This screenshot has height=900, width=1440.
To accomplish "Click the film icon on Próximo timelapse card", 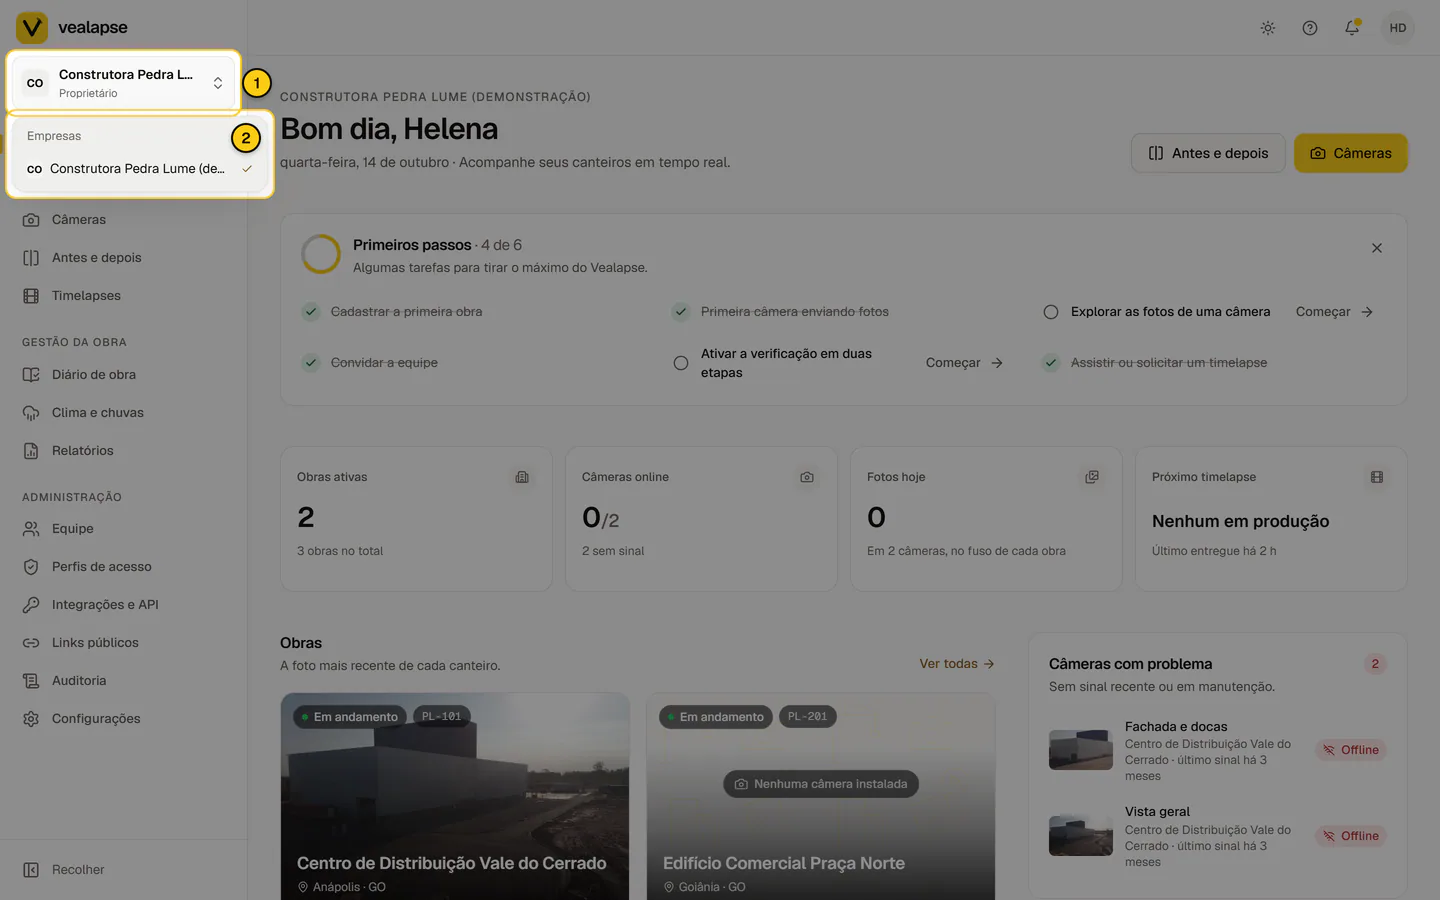I will tap(1377, 477).
